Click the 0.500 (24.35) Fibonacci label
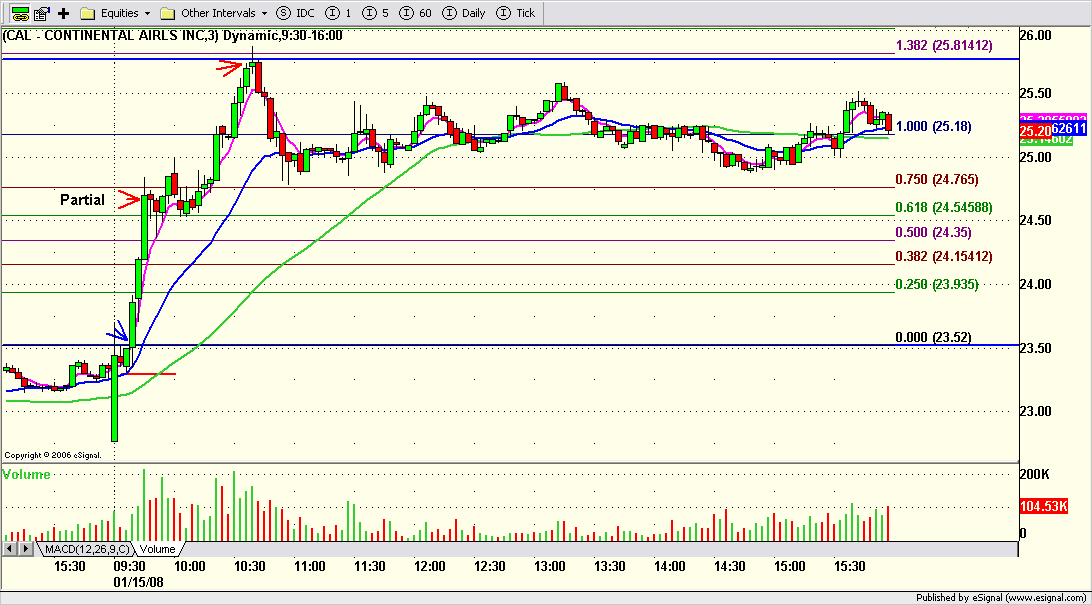Image resolution: width=1092 pixels, height=605 pixels. [x=933, y=233]
